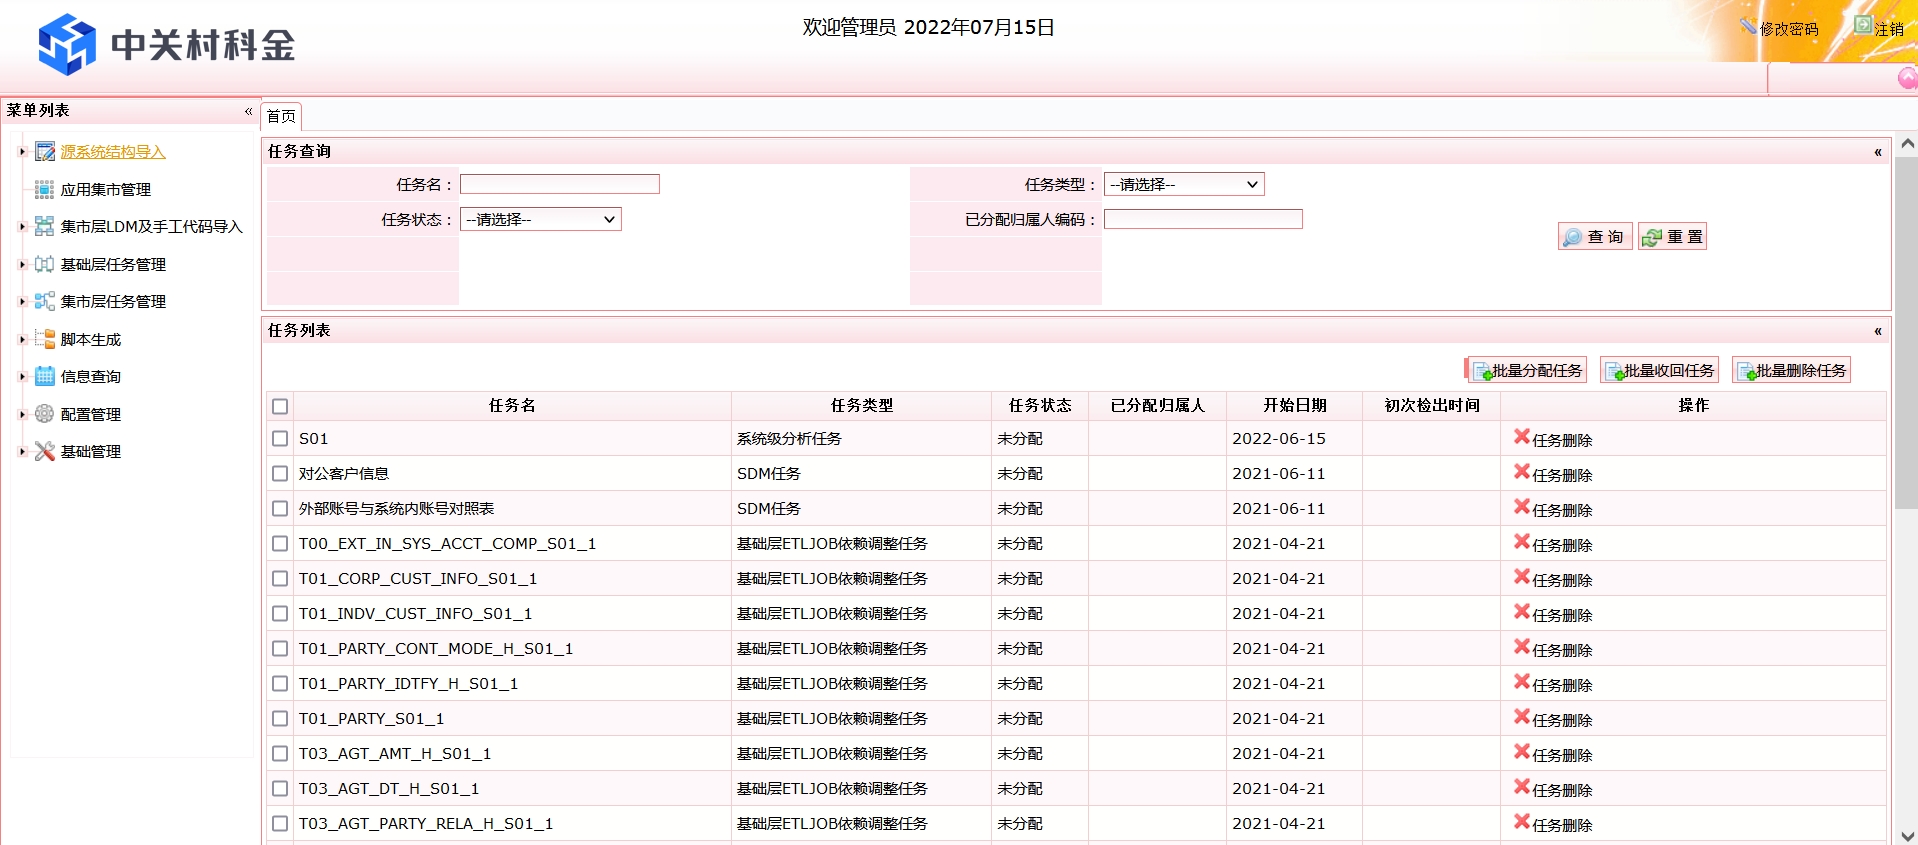Click delete X for T03_AGT_PARTY_RELA_H_S01_1

(x=1522, y=822)
